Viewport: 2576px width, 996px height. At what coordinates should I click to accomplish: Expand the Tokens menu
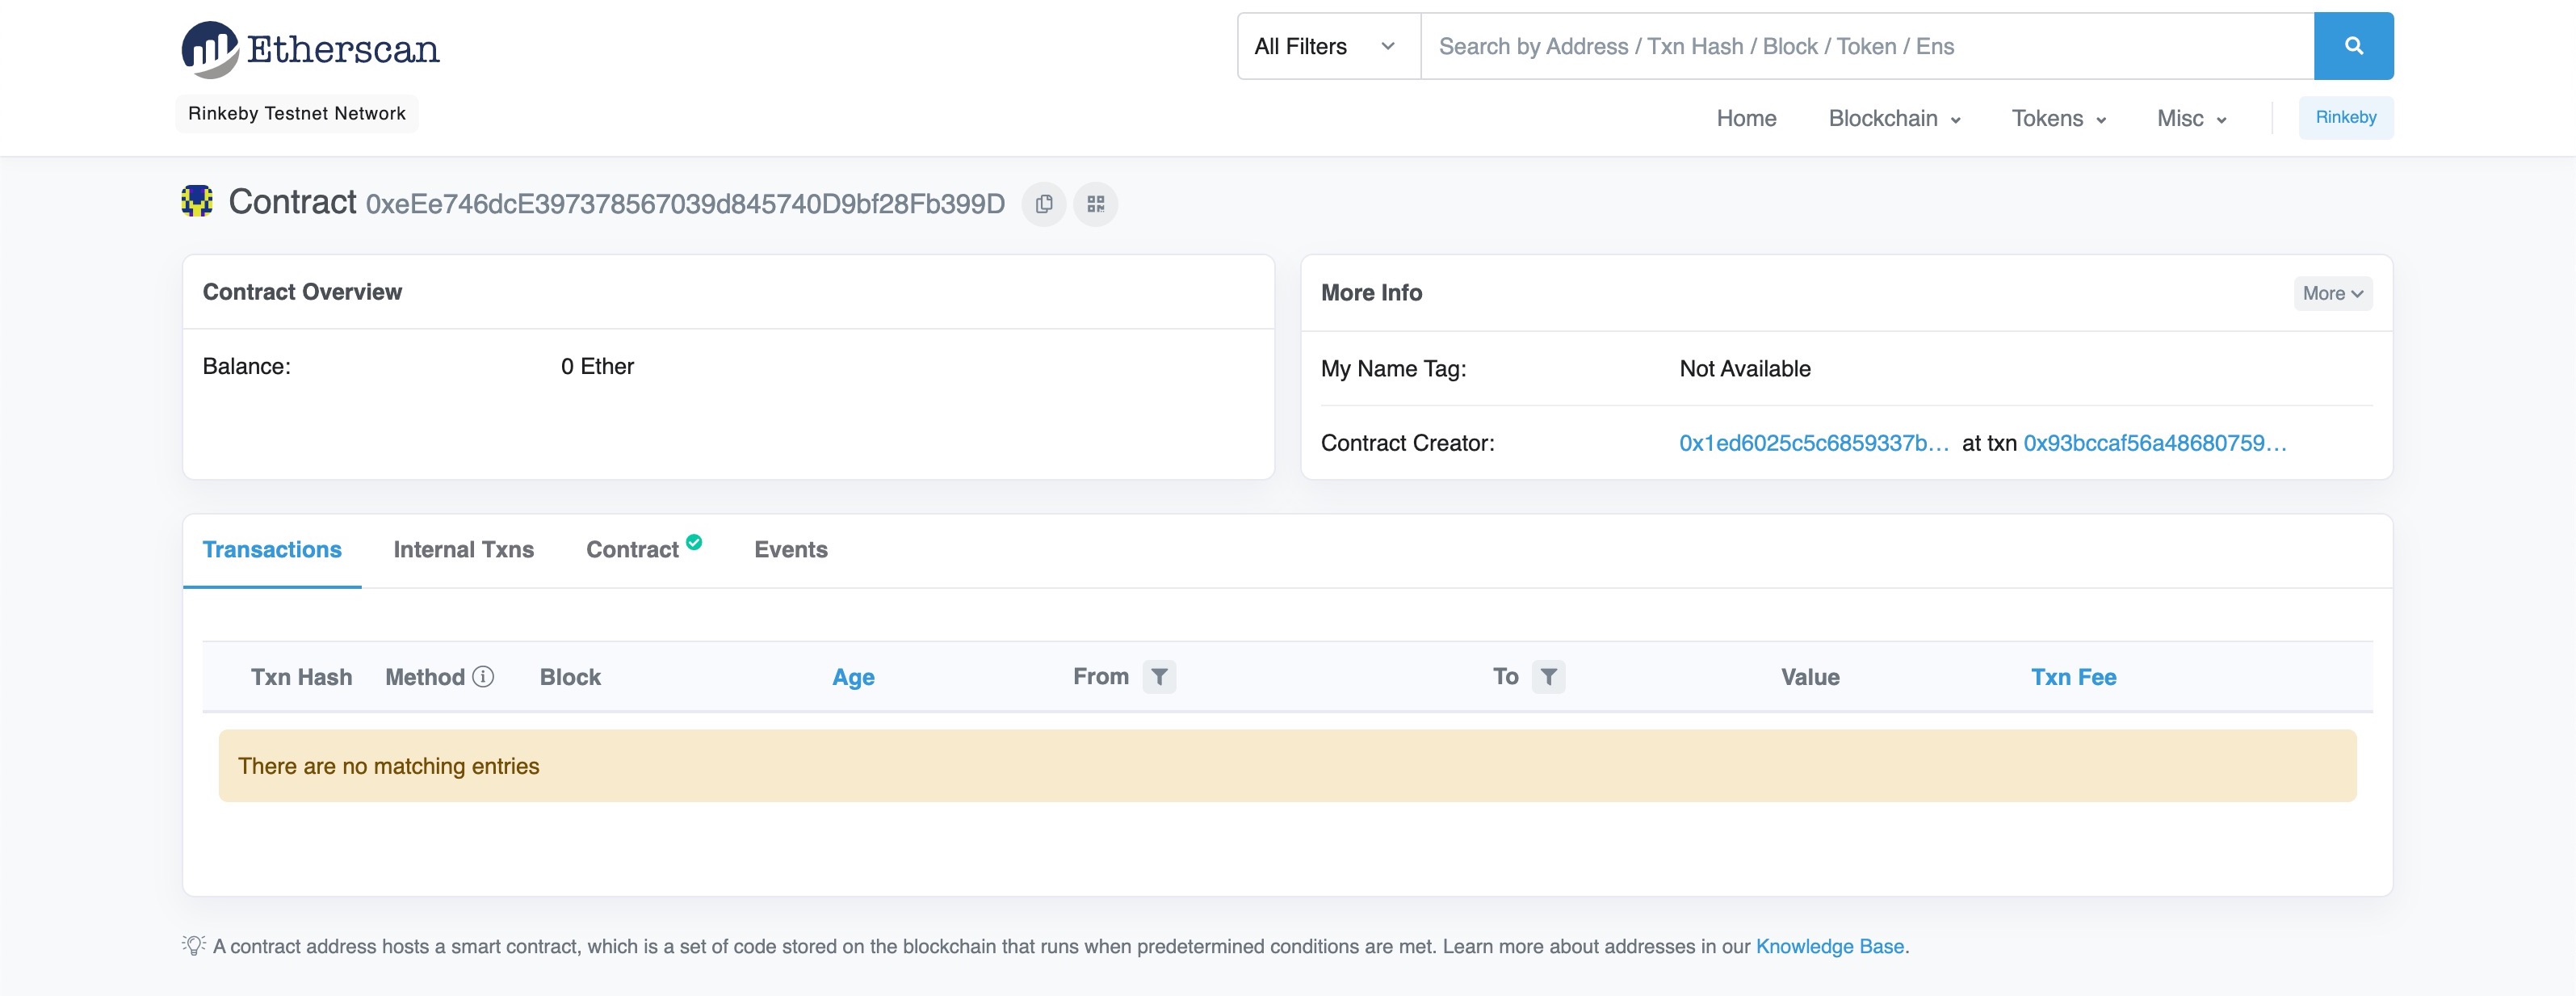pos(2058,118)
